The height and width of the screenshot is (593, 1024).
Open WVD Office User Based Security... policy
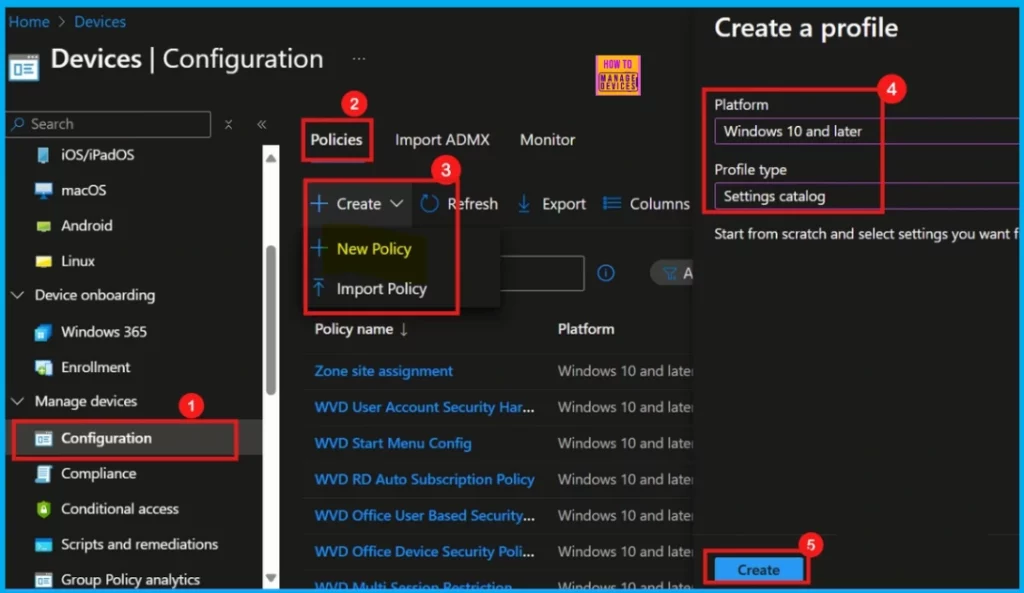pos(424,515)
